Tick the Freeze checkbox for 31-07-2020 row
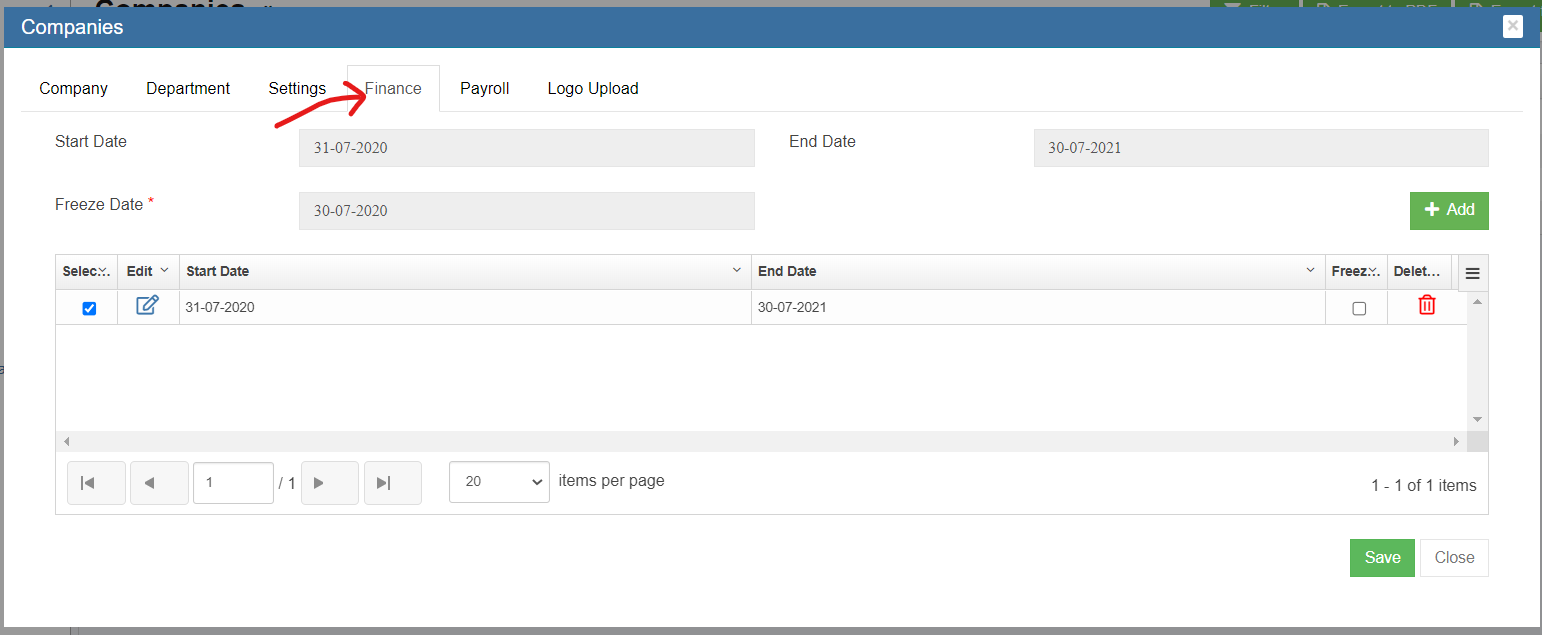Viewport: 1542px width, 635px height. [x=1358, y=308]
